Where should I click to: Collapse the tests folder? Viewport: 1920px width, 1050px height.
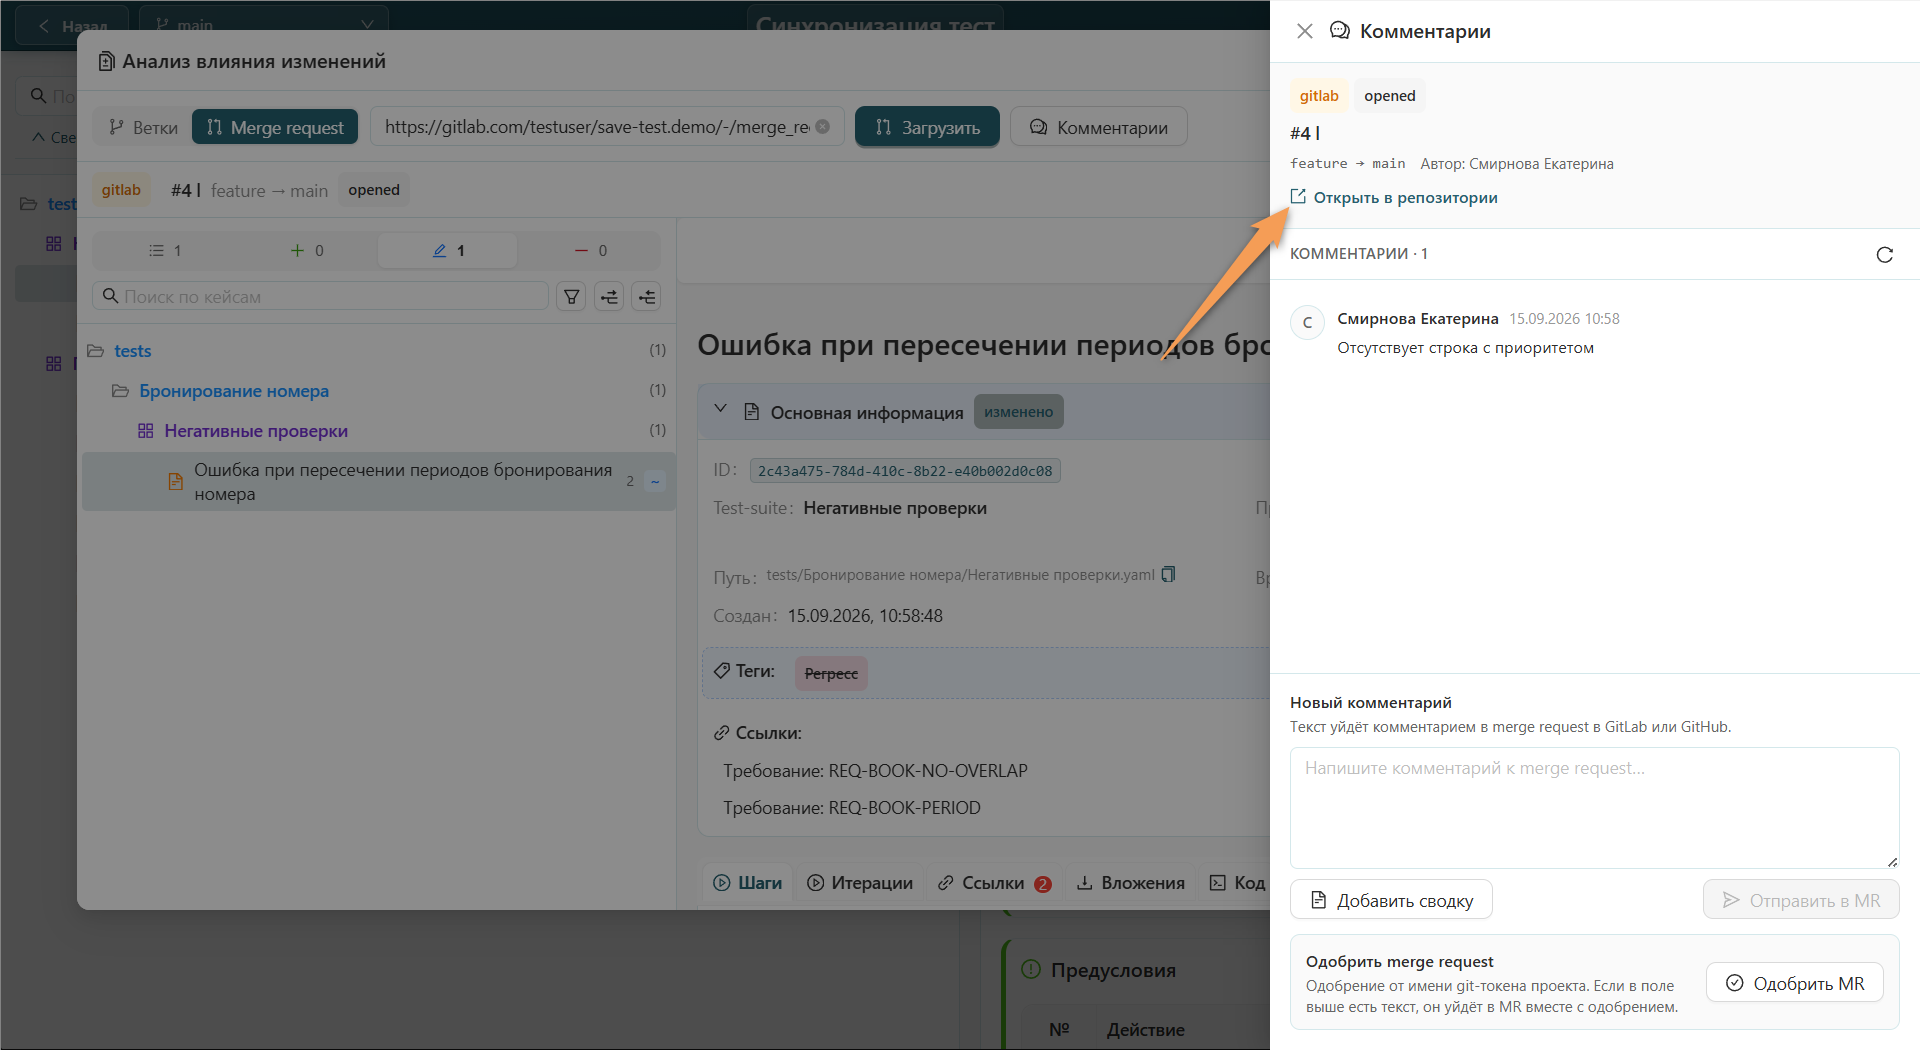tap(132, 350)
